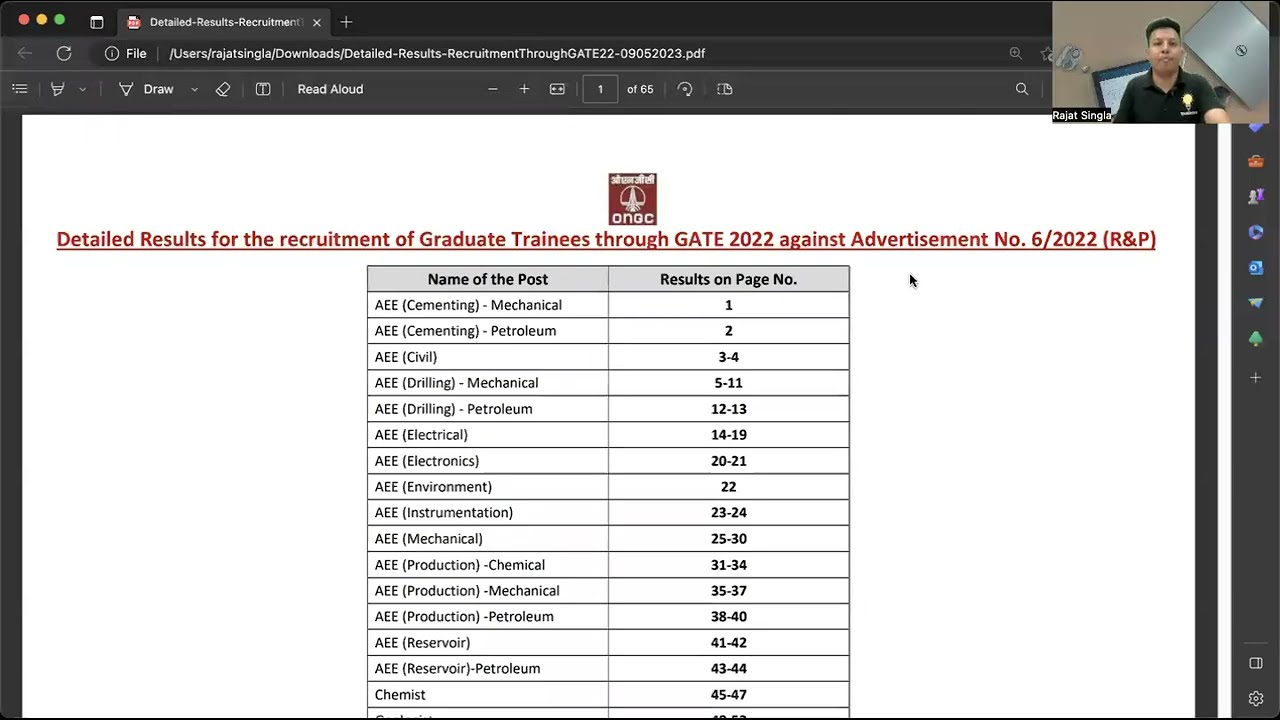Click the ONGC logo image
Screen dimensions: 1280x720
(633, 199)
